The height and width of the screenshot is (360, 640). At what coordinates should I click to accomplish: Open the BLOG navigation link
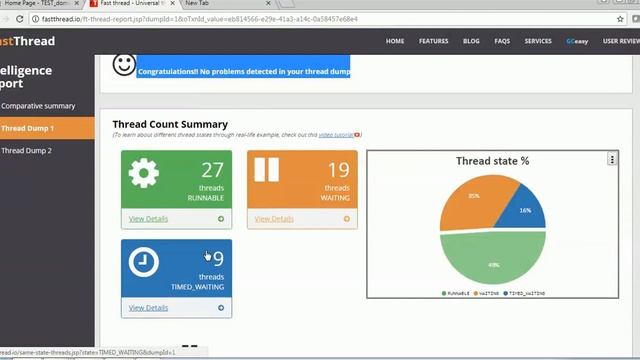471,41
